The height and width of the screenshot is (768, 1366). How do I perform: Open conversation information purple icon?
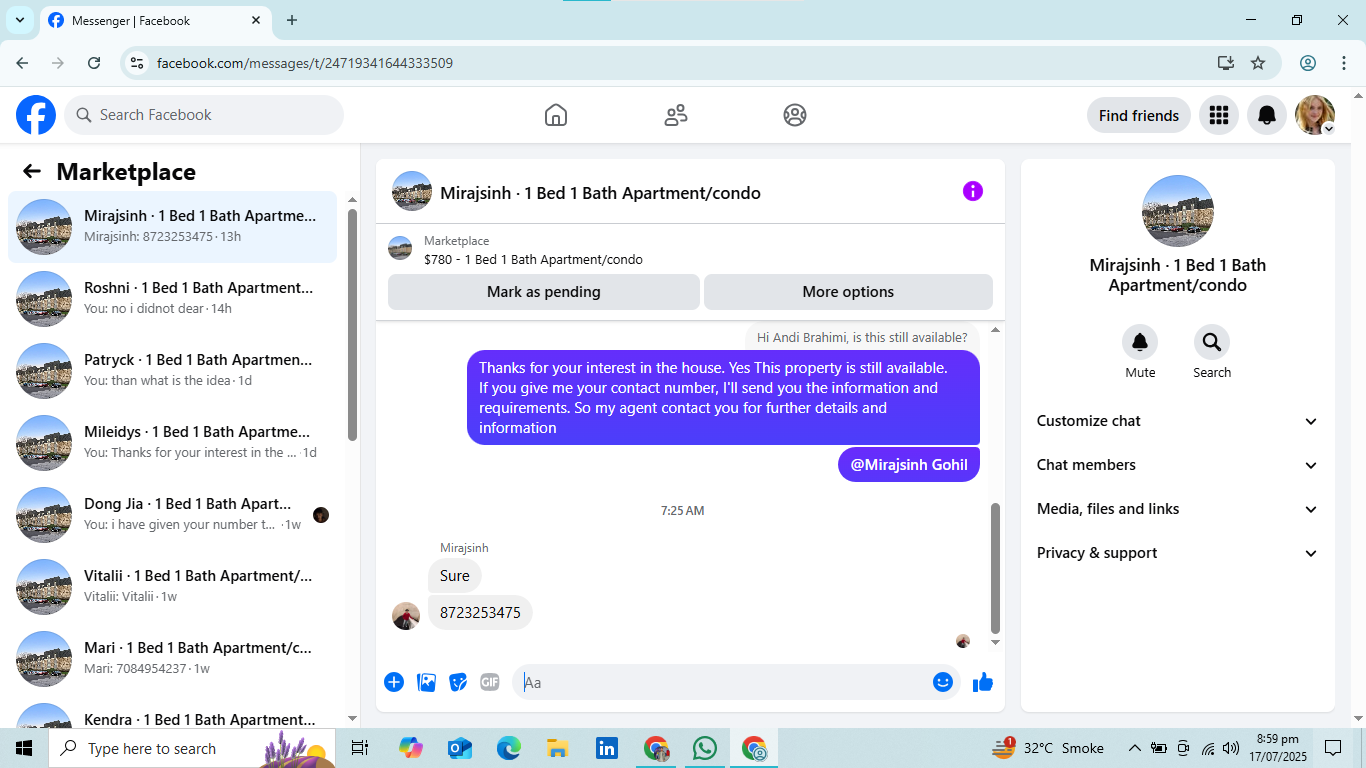coord(973,191)
